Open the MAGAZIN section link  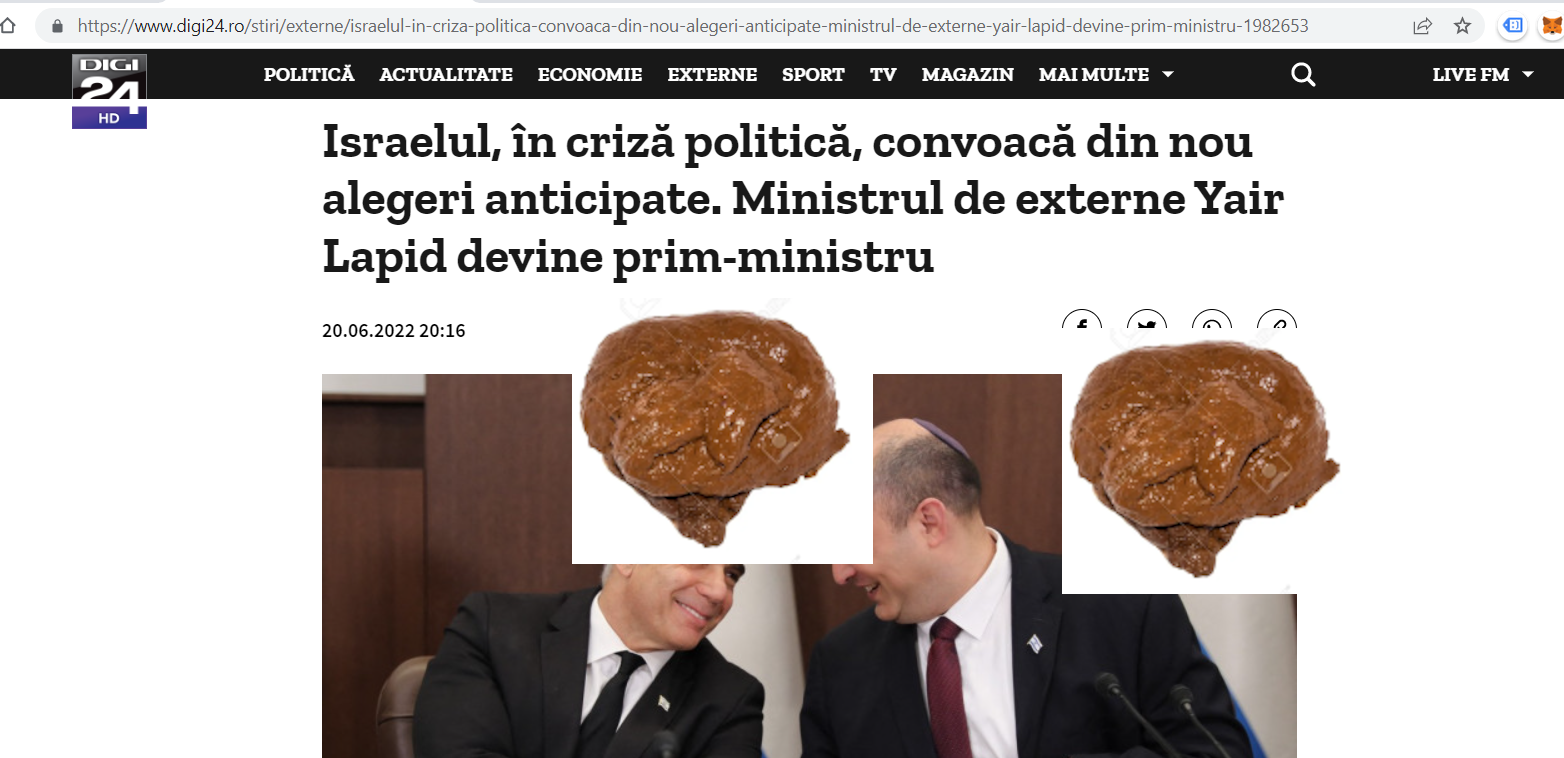(968, 75)
